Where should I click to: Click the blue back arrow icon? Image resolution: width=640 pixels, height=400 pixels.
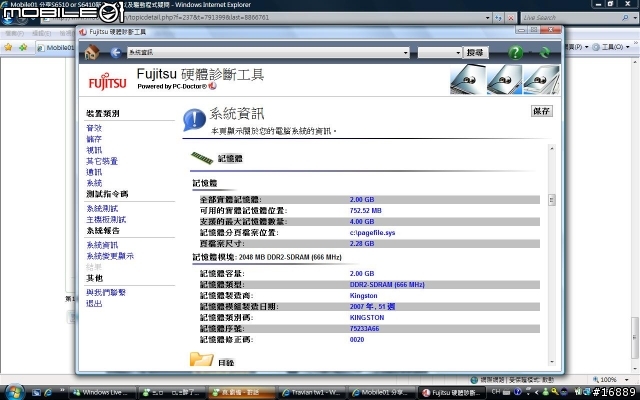click(116, 52)
